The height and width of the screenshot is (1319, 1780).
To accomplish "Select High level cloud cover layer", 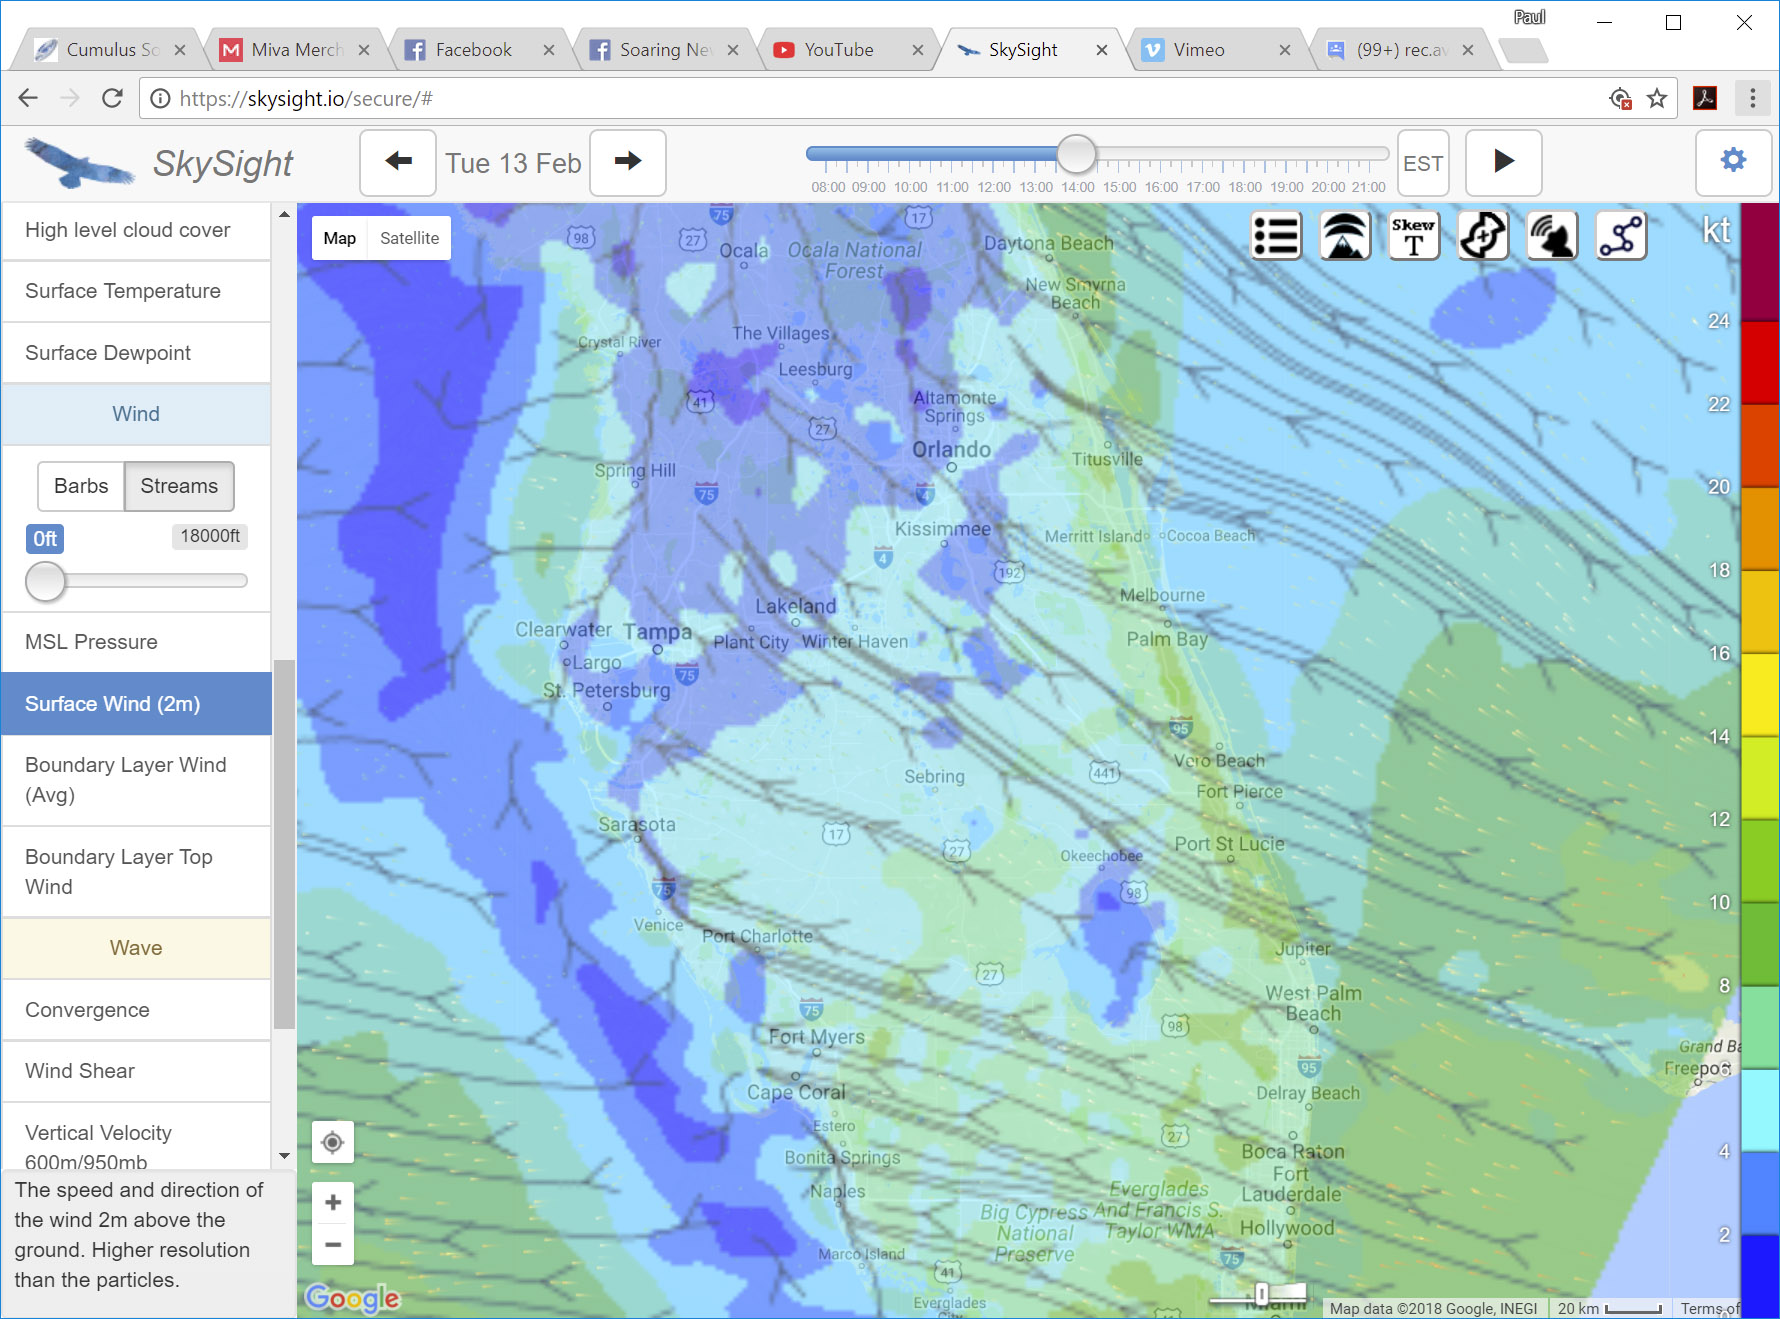I will click(136, 230).
